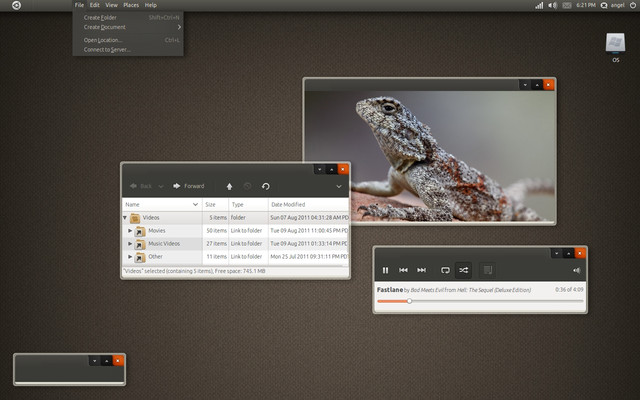Choose Create Folder from File menu
Viewport: 640px width, 400px height.
coord(100,17)
